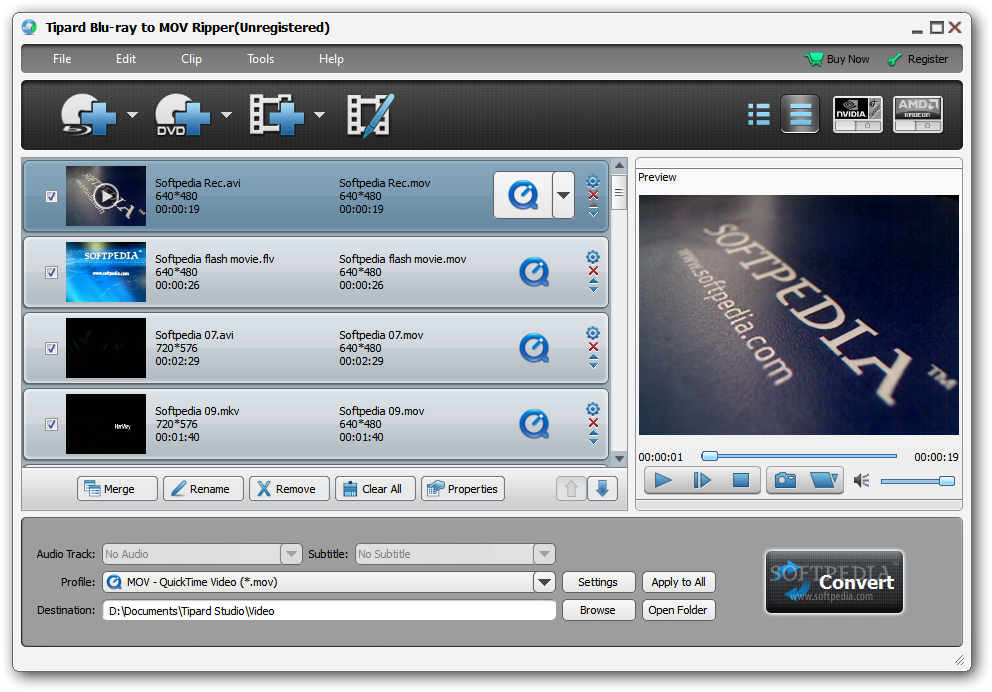The height and width of the screenshot is (692, 992).
Task: Stop the preview playback
Action: [740, 480]
